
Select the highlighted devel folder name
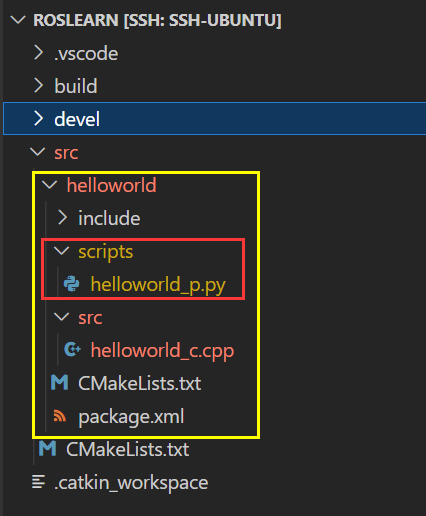tap(77, 119)
